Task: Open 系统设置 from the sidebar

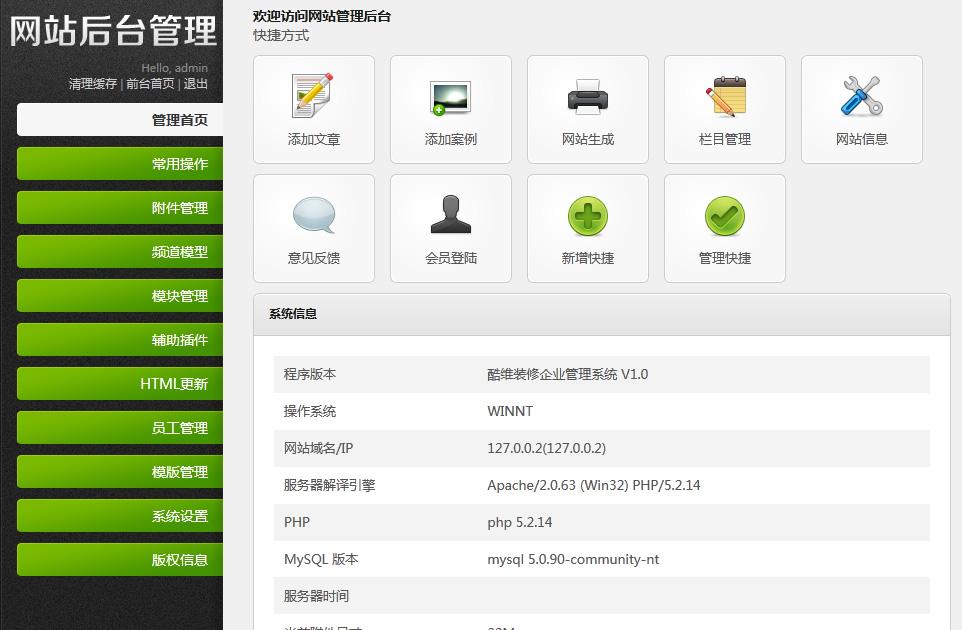Action: coord(119,515)
